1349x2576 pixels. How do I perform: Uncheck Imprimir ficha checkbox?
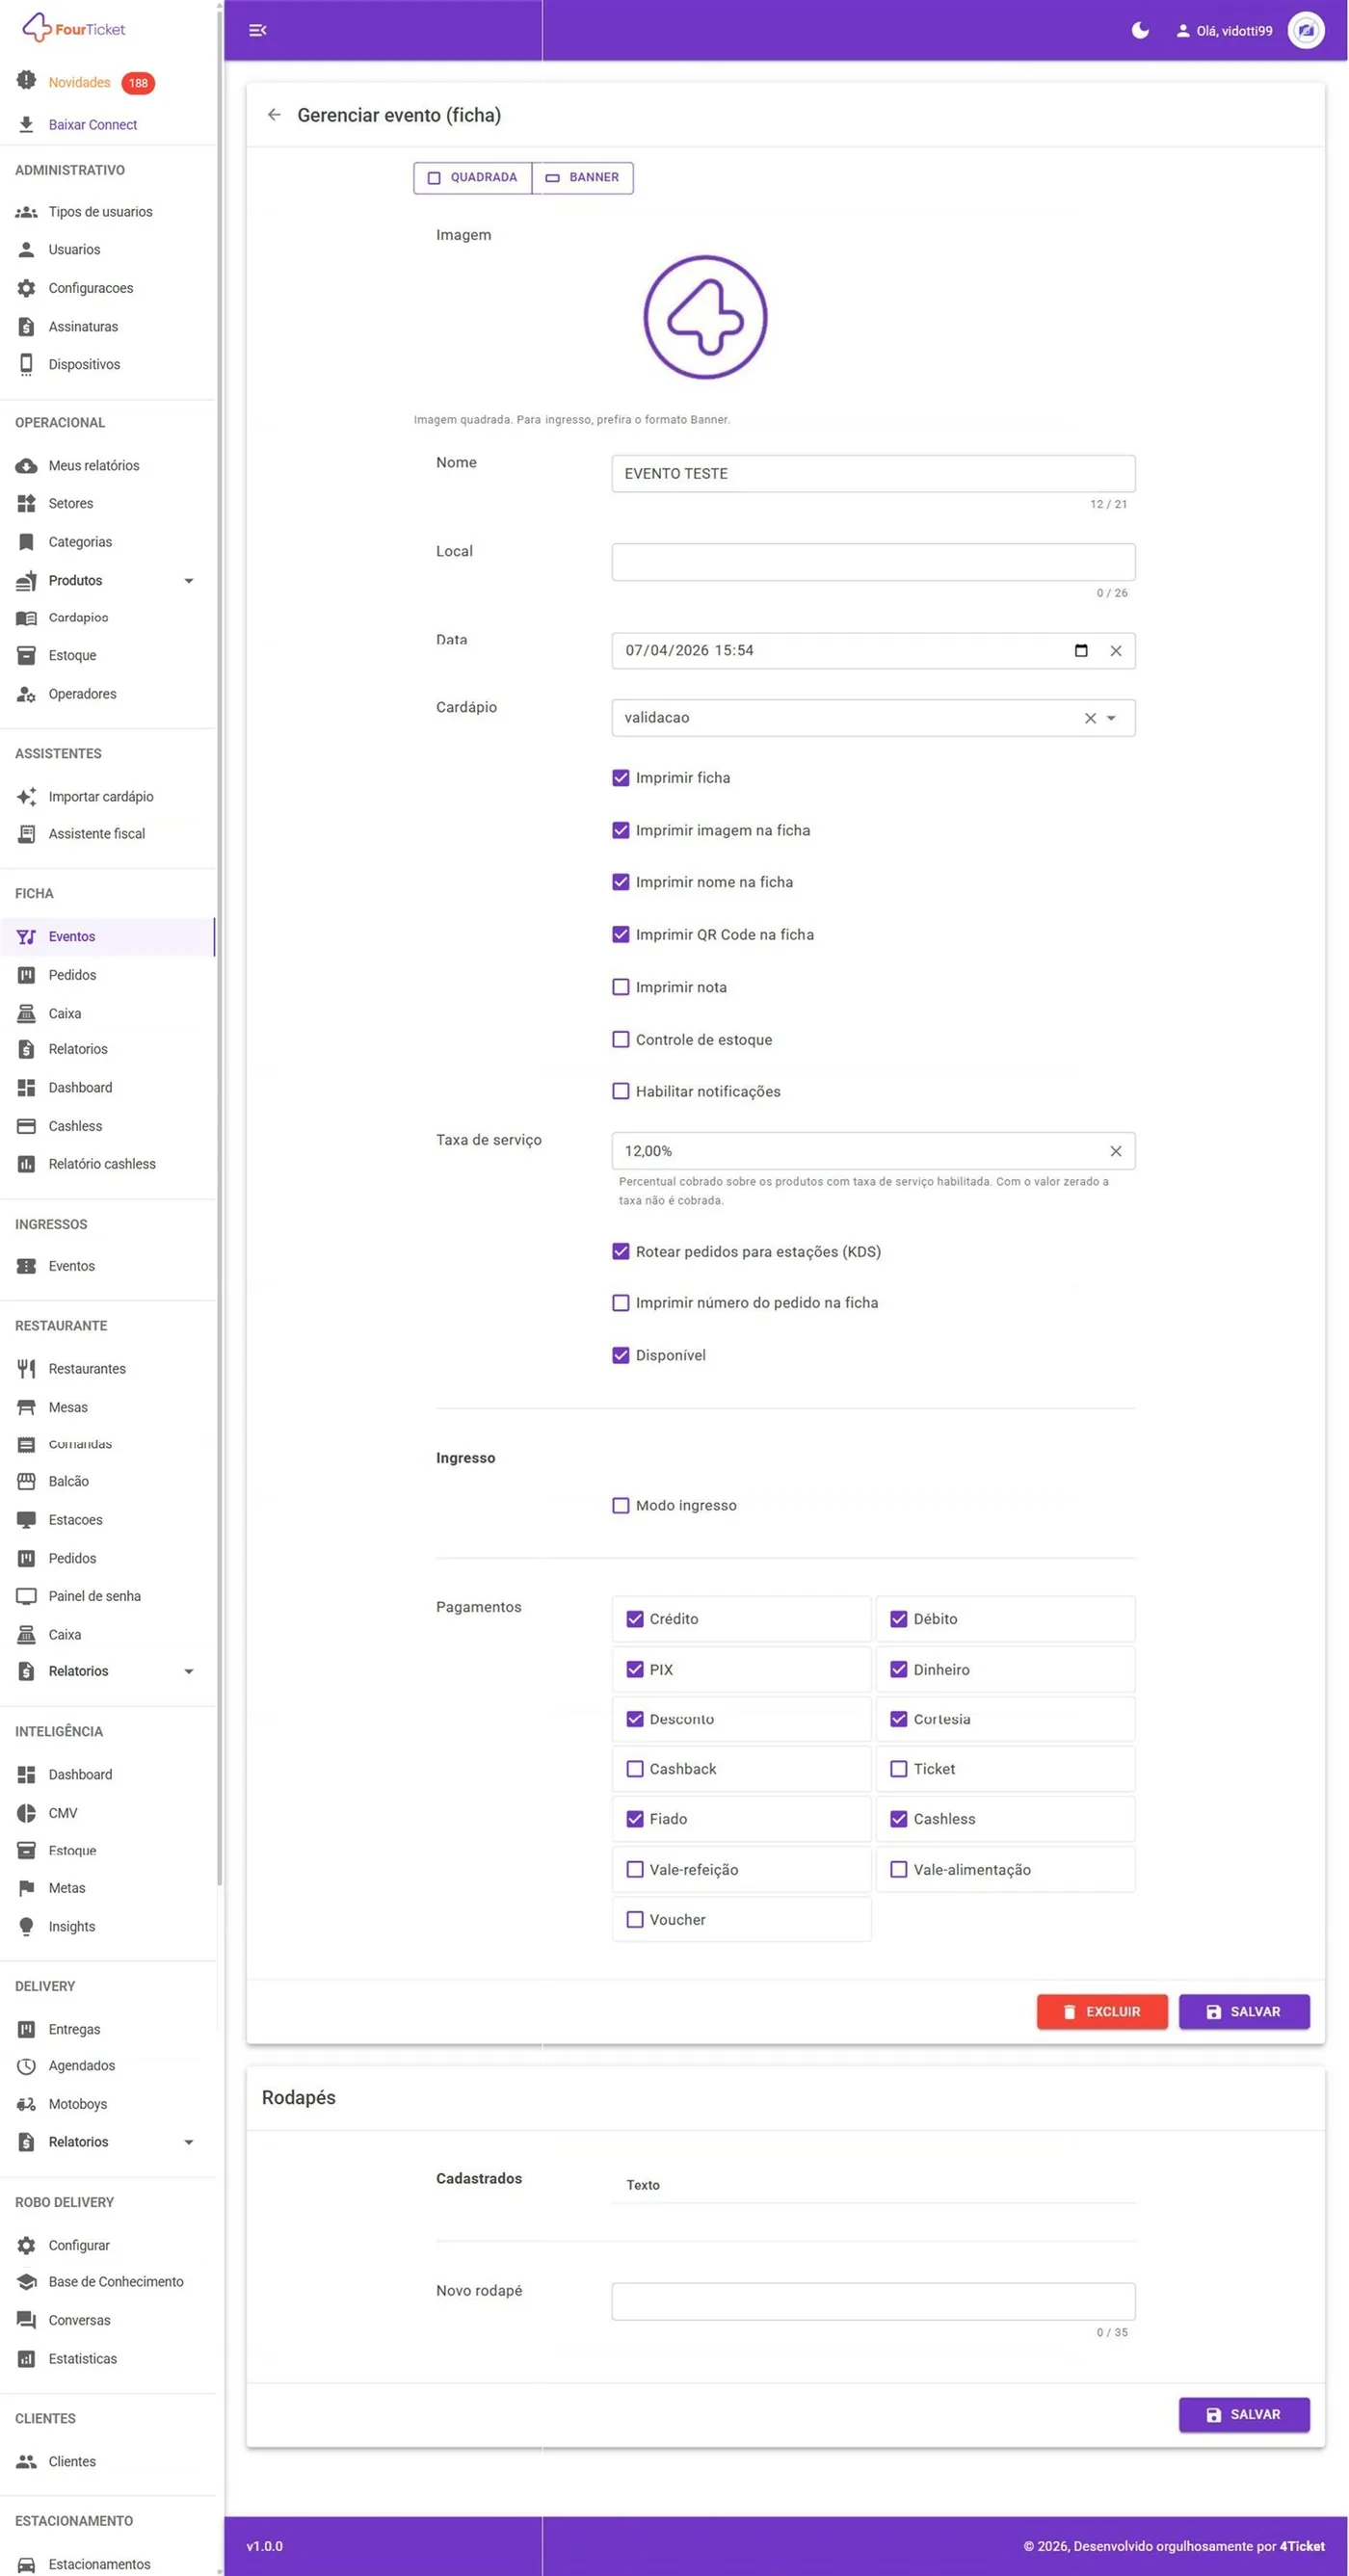[620, 778]
